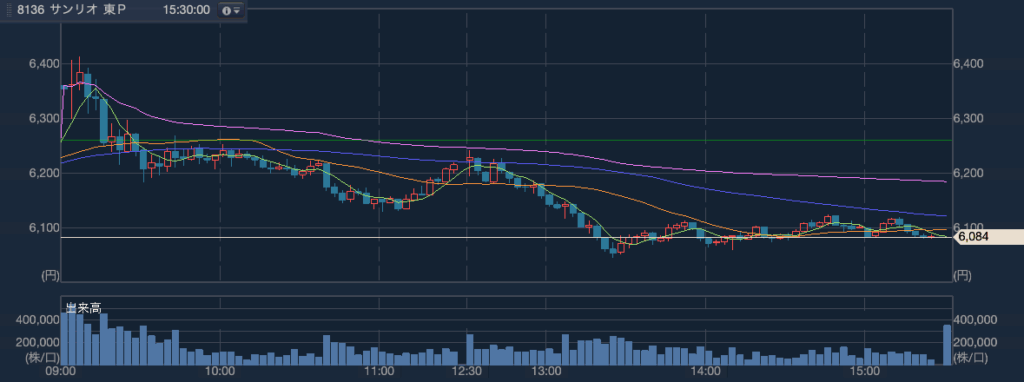
Task: Click the right volume axis 400,000 label
Action: [x=975, y=320]
